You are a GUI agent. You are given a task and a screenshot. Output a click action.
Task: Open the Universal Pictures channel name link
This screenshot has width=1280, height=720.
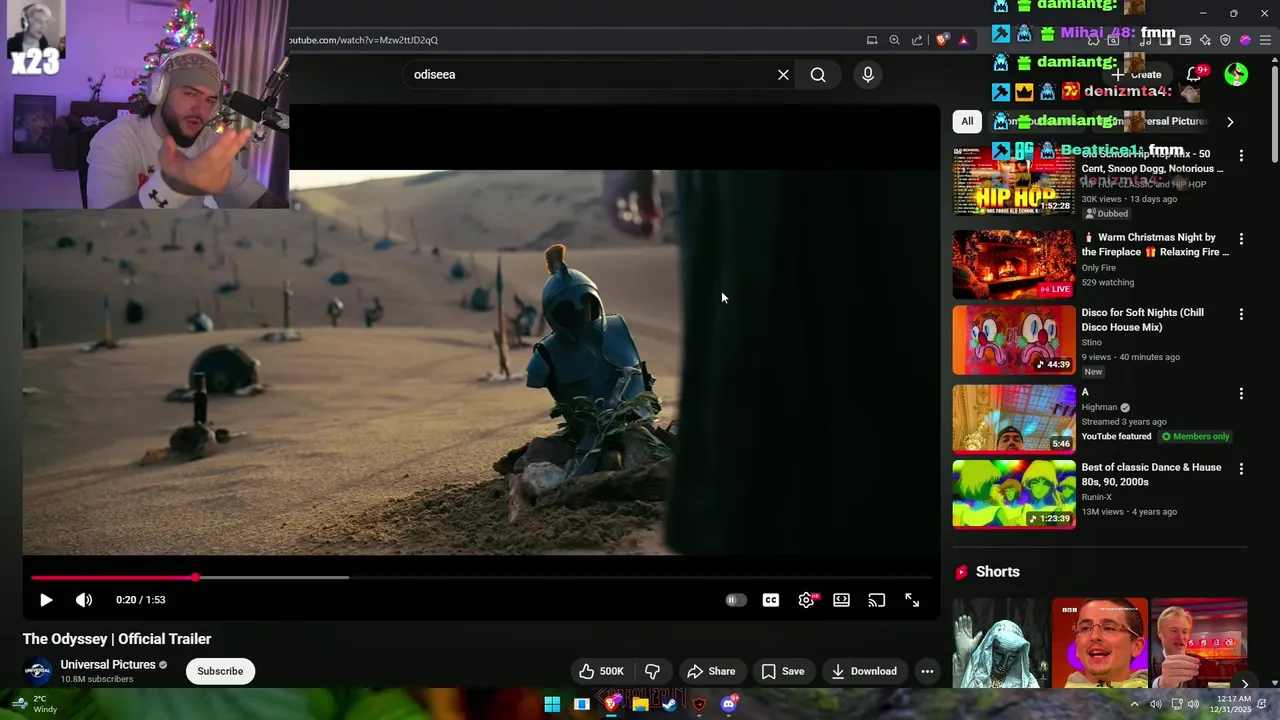point(108,665)
